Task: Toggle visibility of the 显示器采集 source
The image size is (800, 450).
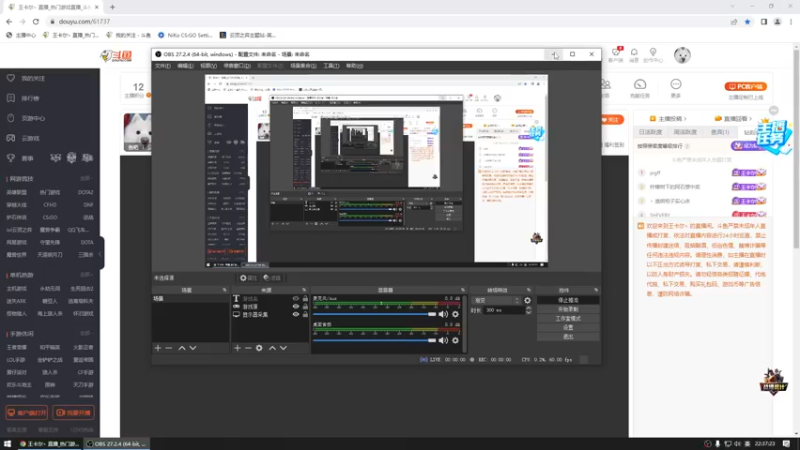Action: (x=295, y=315)
